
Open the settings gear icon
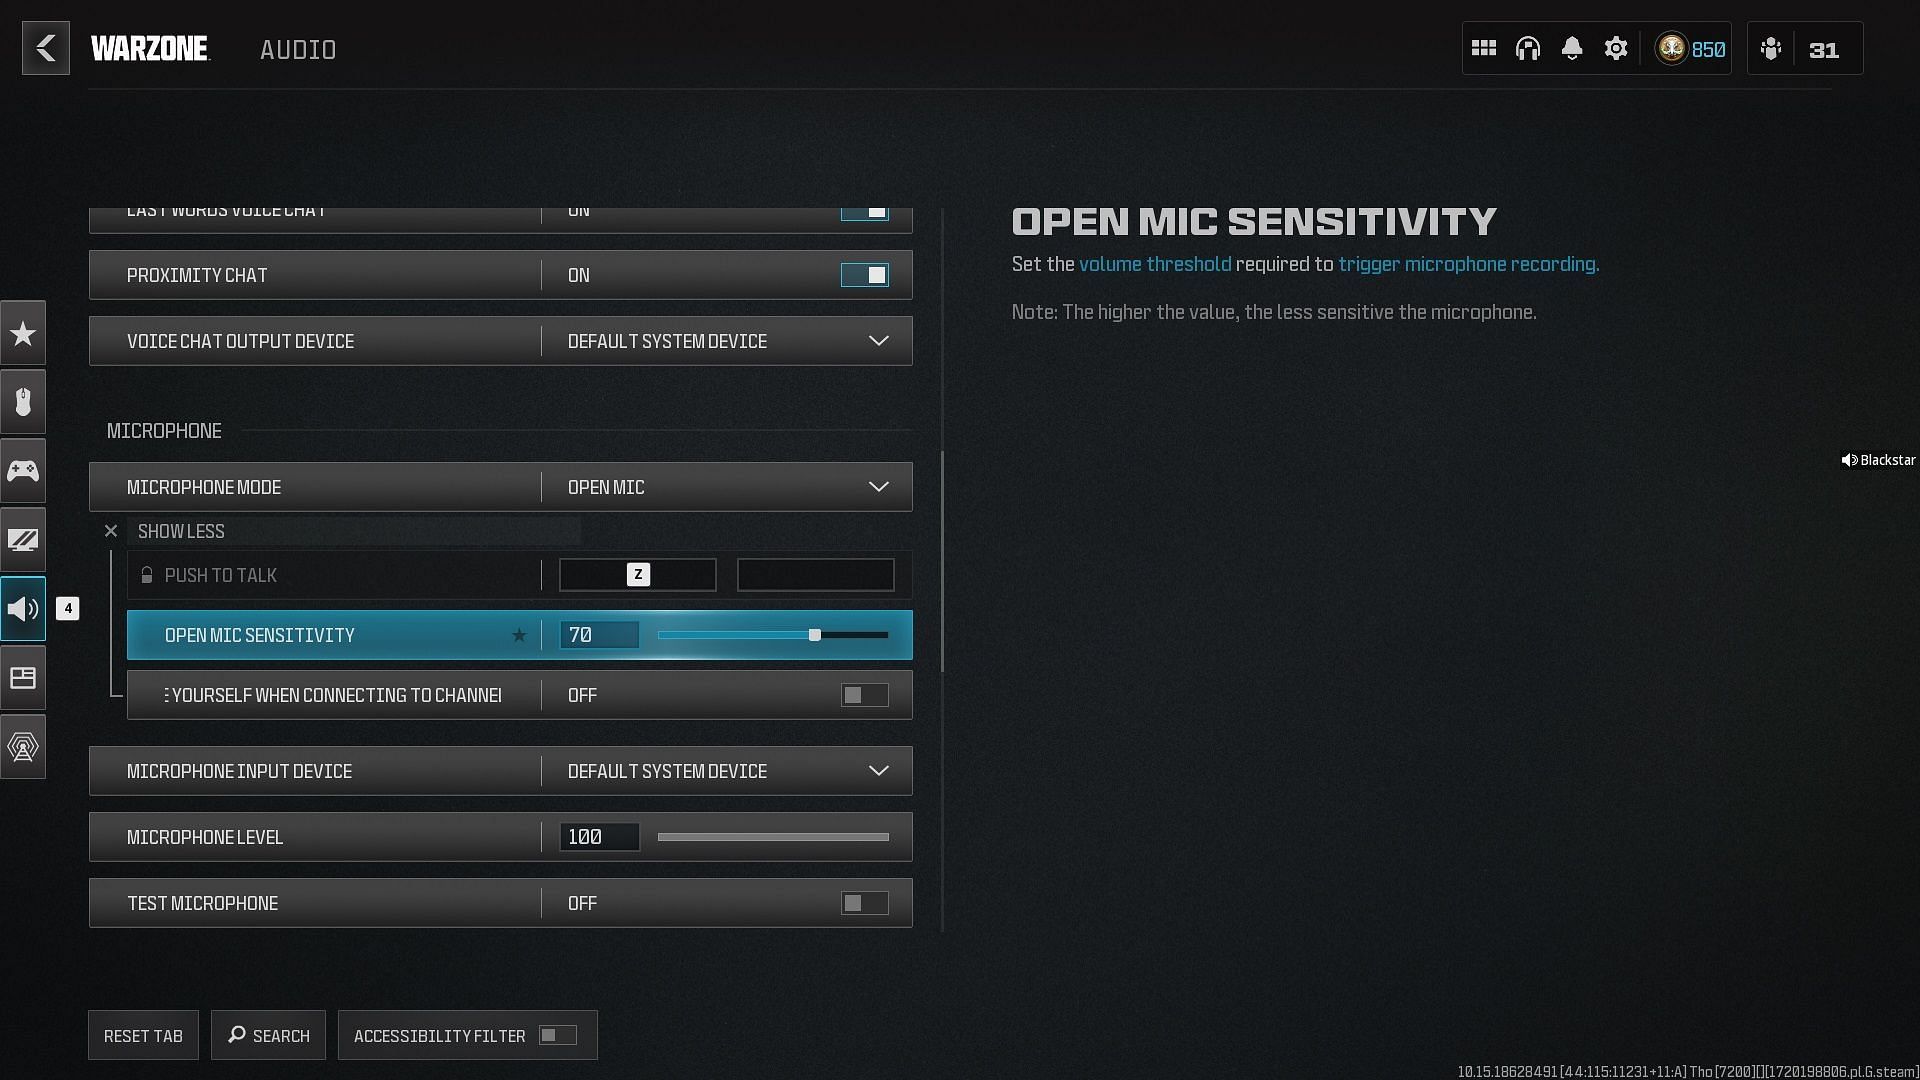pyautogui.click(x=1615, y=49)
